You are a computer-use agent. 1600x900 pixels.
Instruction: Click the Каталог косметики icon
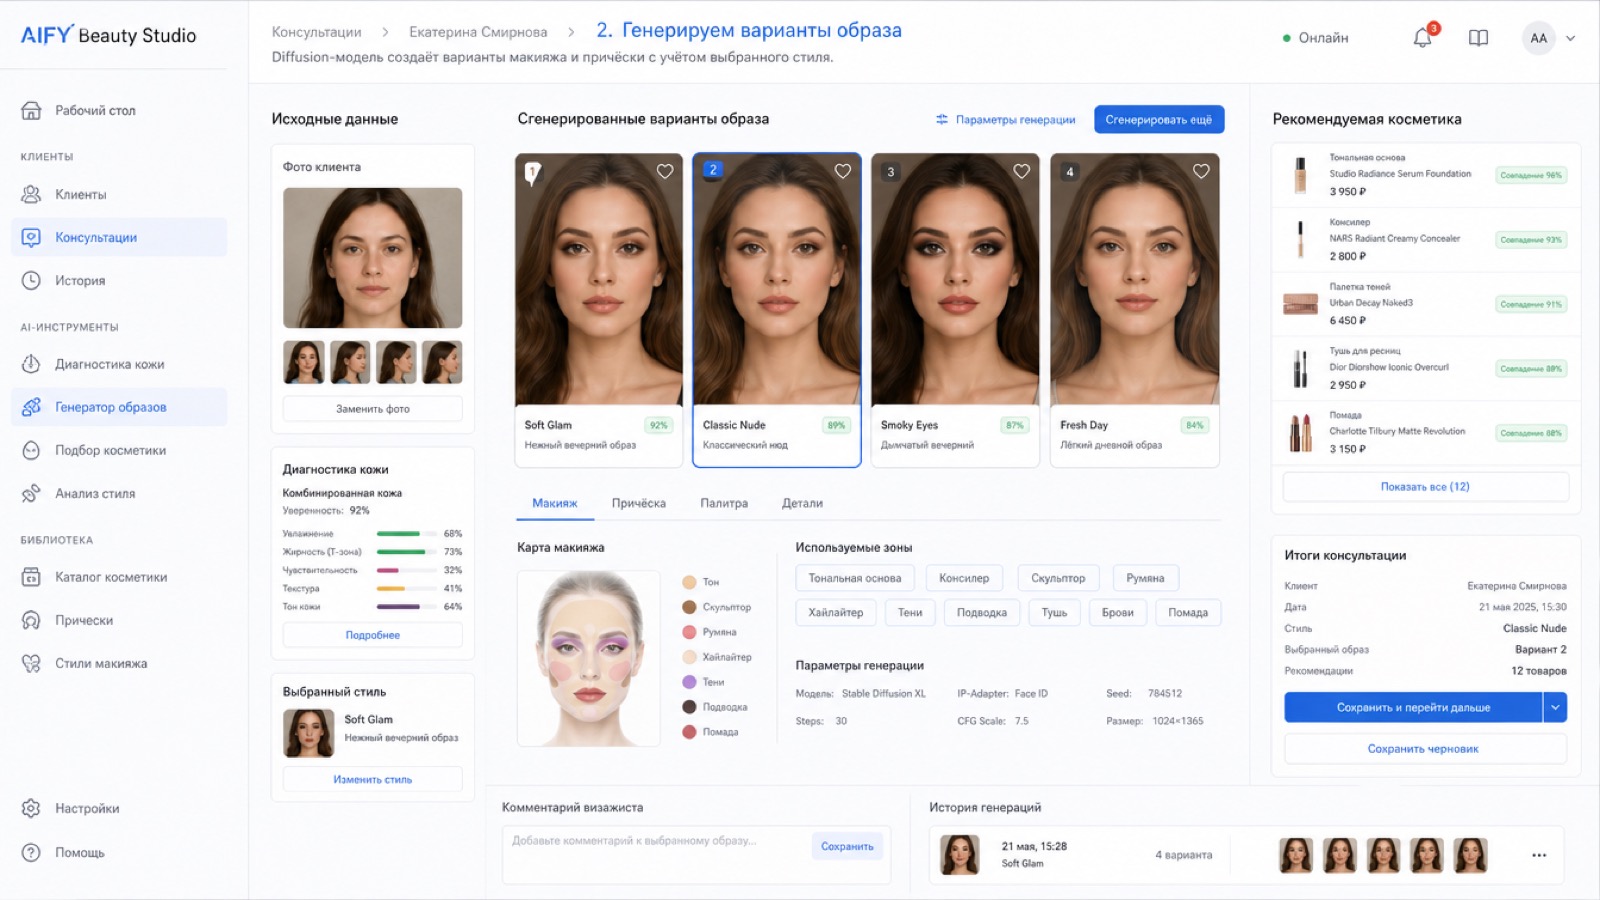click(x=31, y=577)
